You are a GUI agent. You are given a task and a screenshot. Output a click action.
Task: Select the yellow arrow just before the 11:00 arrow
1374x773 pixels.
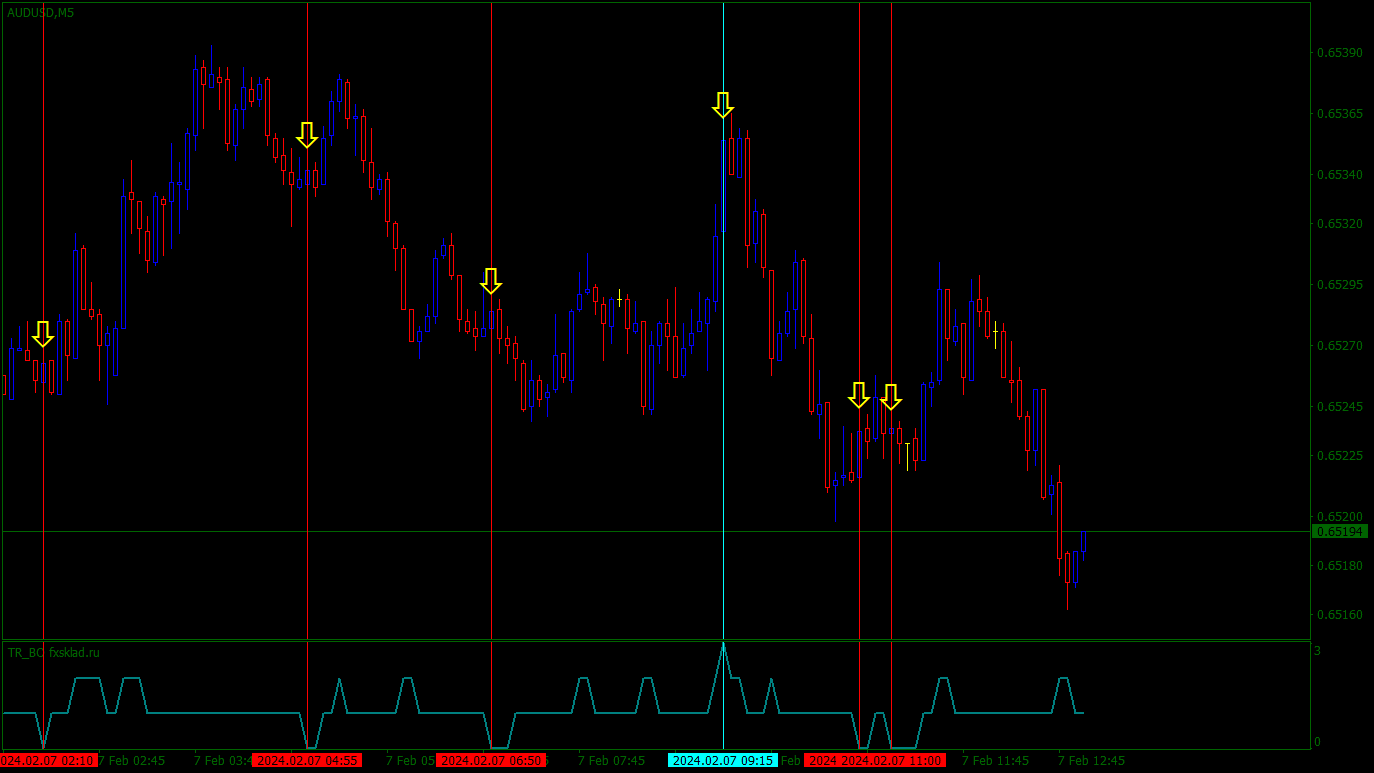click(859, 395)
